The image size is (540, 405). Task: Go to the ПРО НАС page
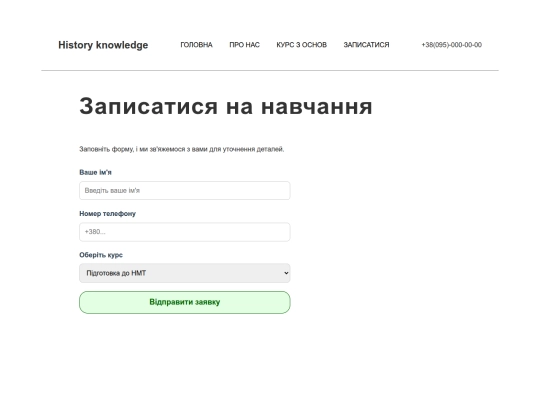pyautogui.click(x=245, y=45)
